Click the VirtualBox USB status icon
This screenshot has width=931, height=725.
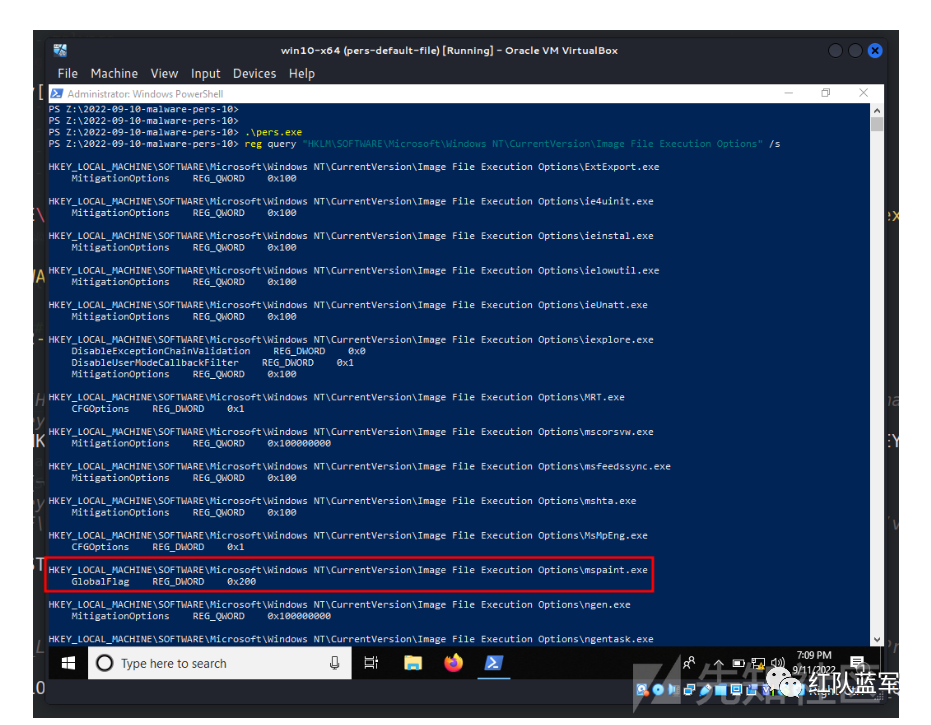705,689
